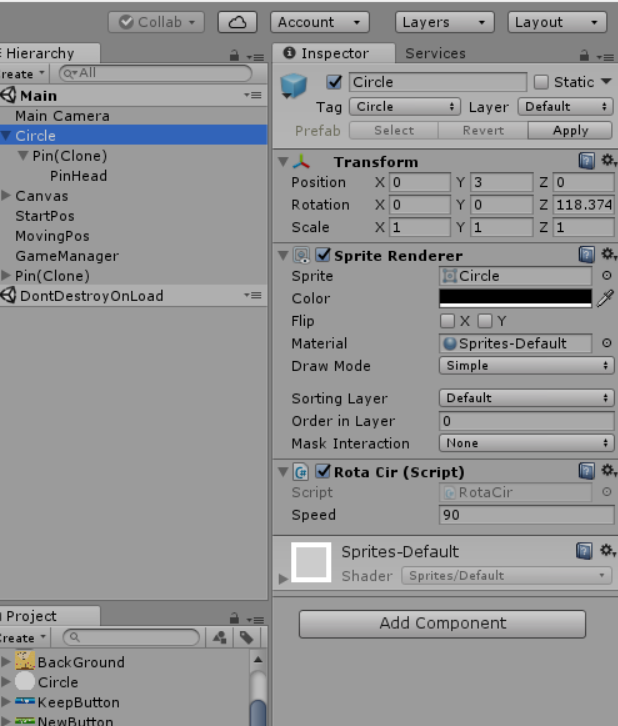Enable the Static checkbox
Image resolution: width=618 pixels, height=726 pixels.
541,82
